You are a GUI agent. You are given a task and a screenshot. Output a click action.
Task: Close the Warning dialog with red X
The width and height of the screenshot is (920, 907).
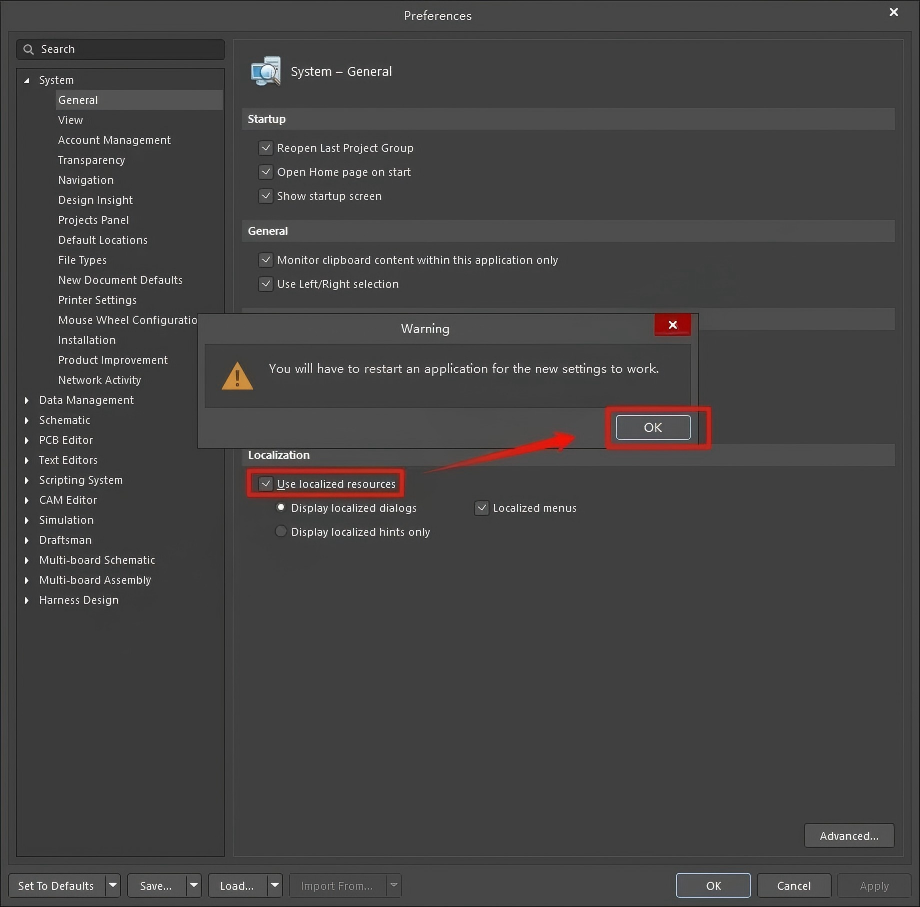672,325
